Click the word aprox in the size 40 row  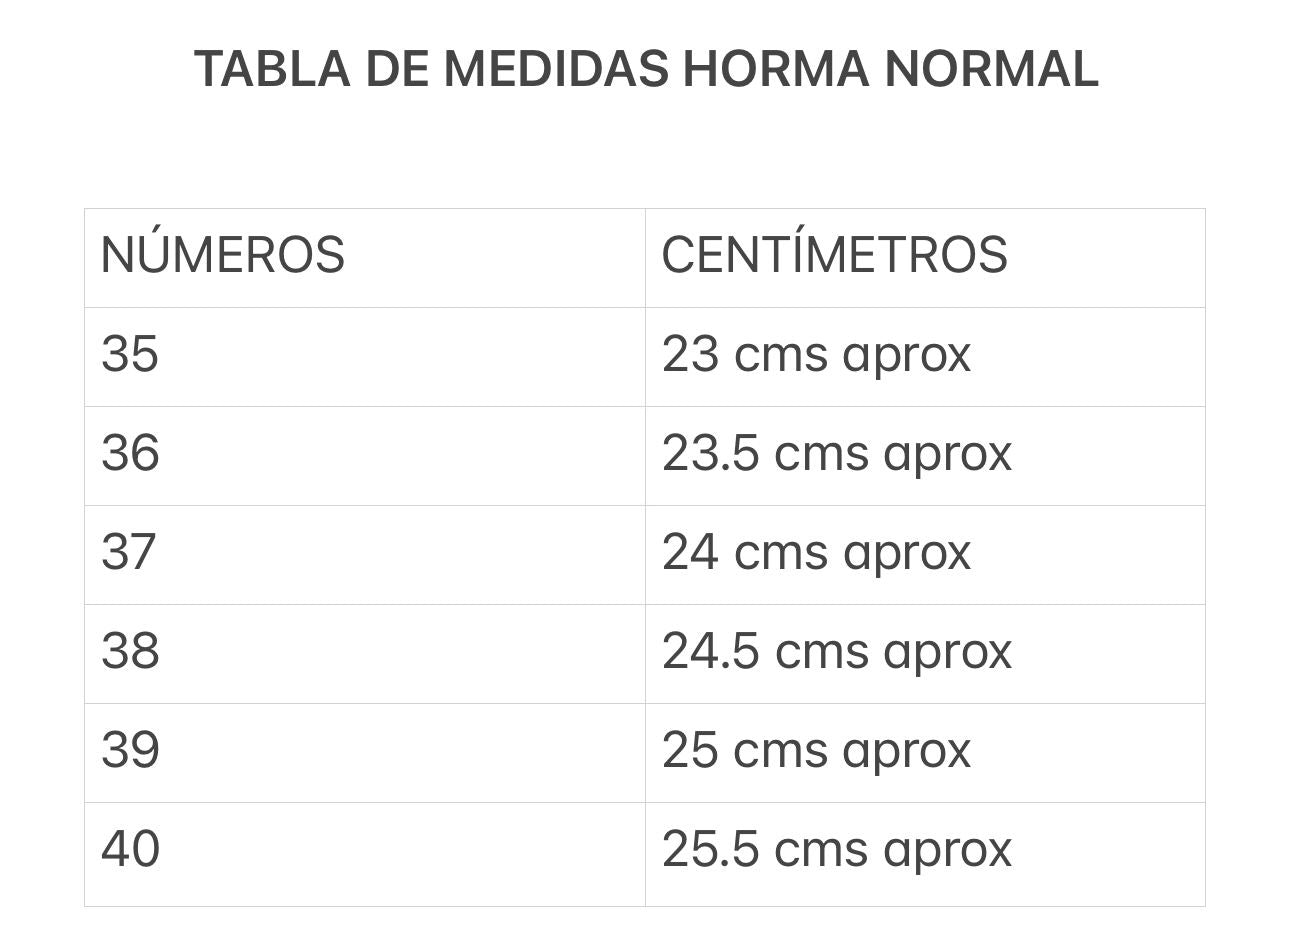point(947,851)
